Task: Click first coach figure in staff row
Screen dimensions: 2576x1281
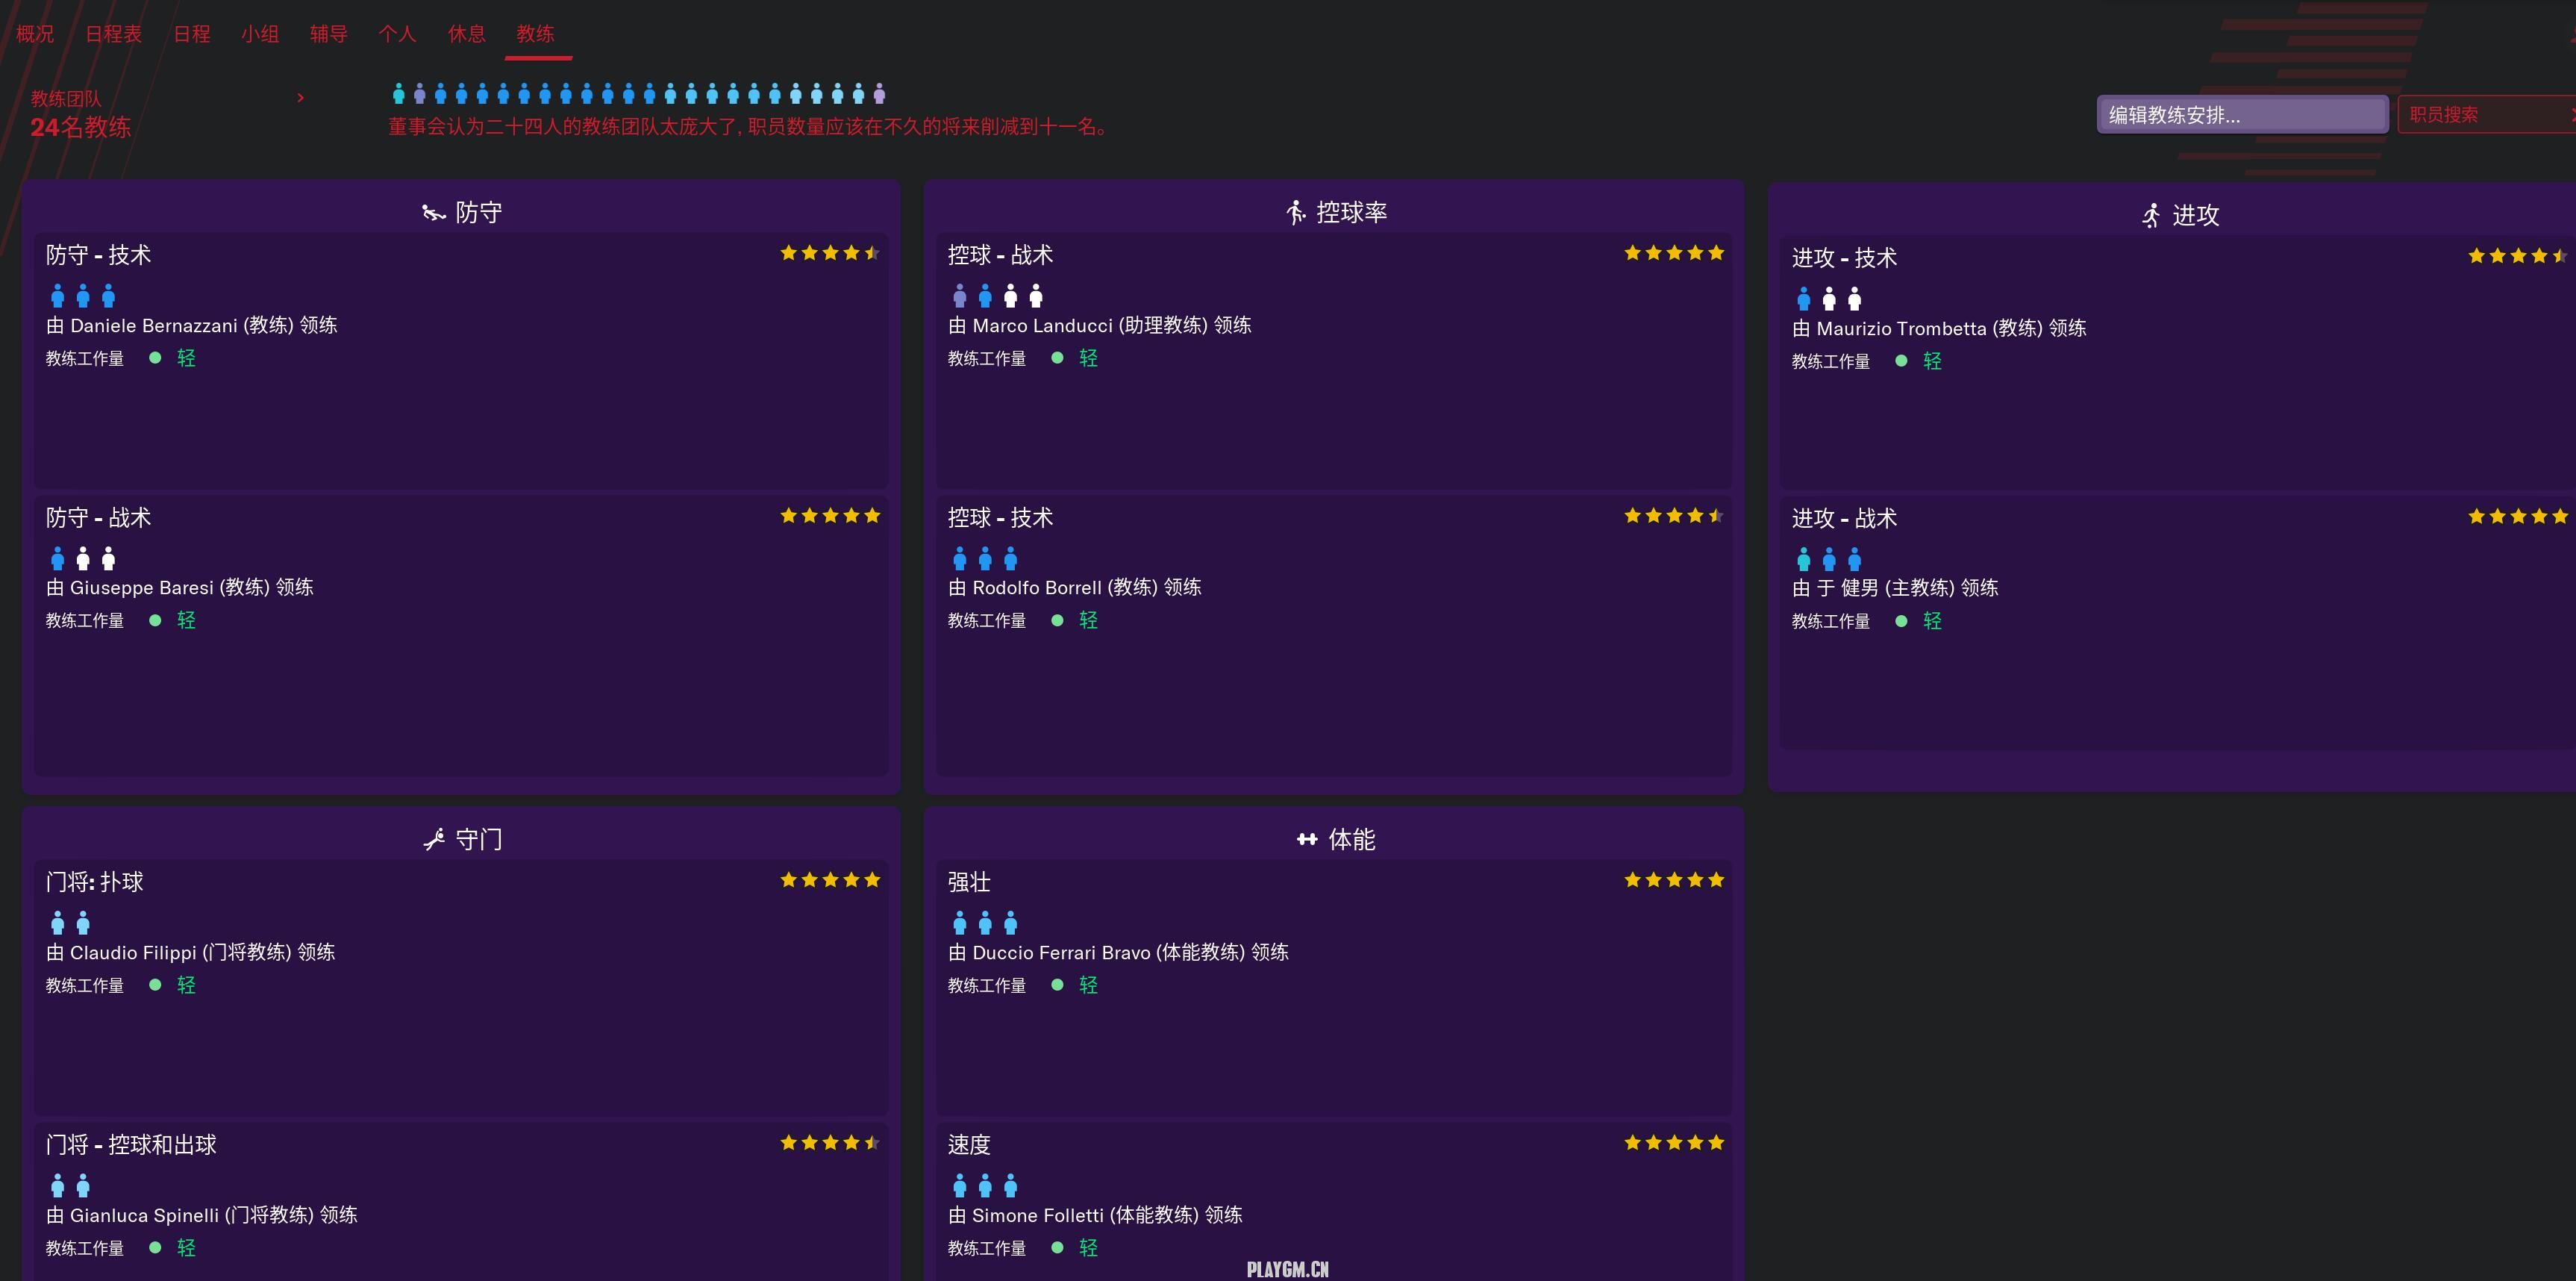Action: (x=399, y=95)
